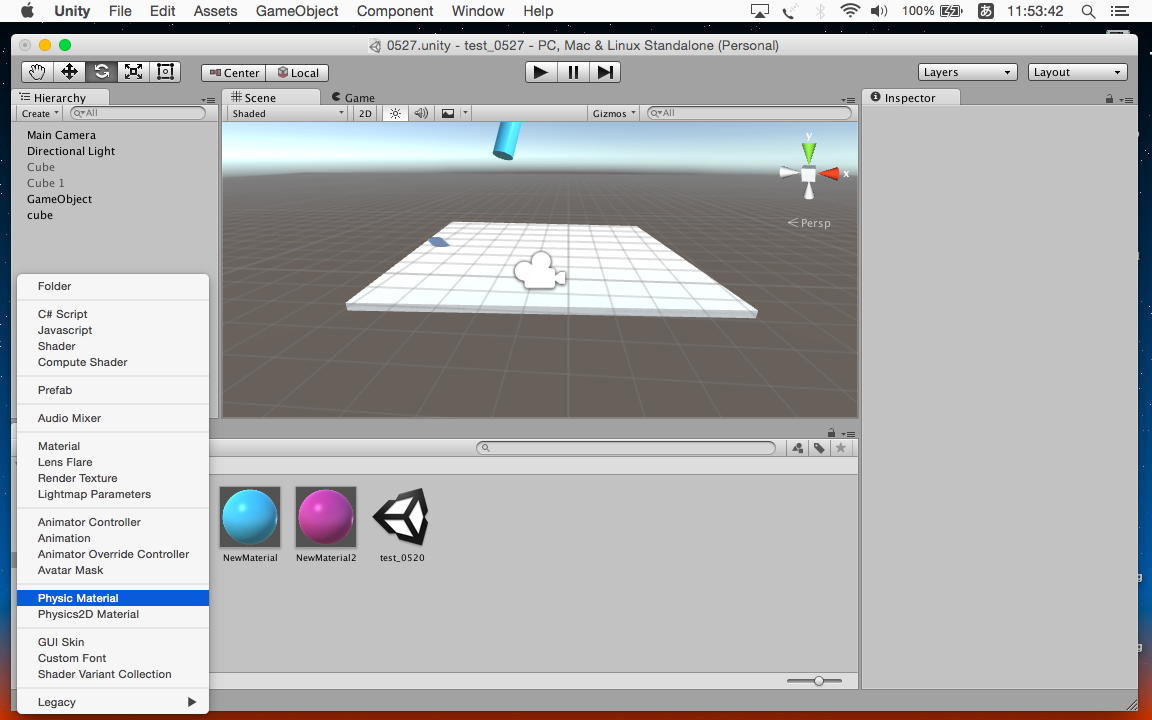
Task: Toggle Project panel lock icon
Action: [831, 433]
